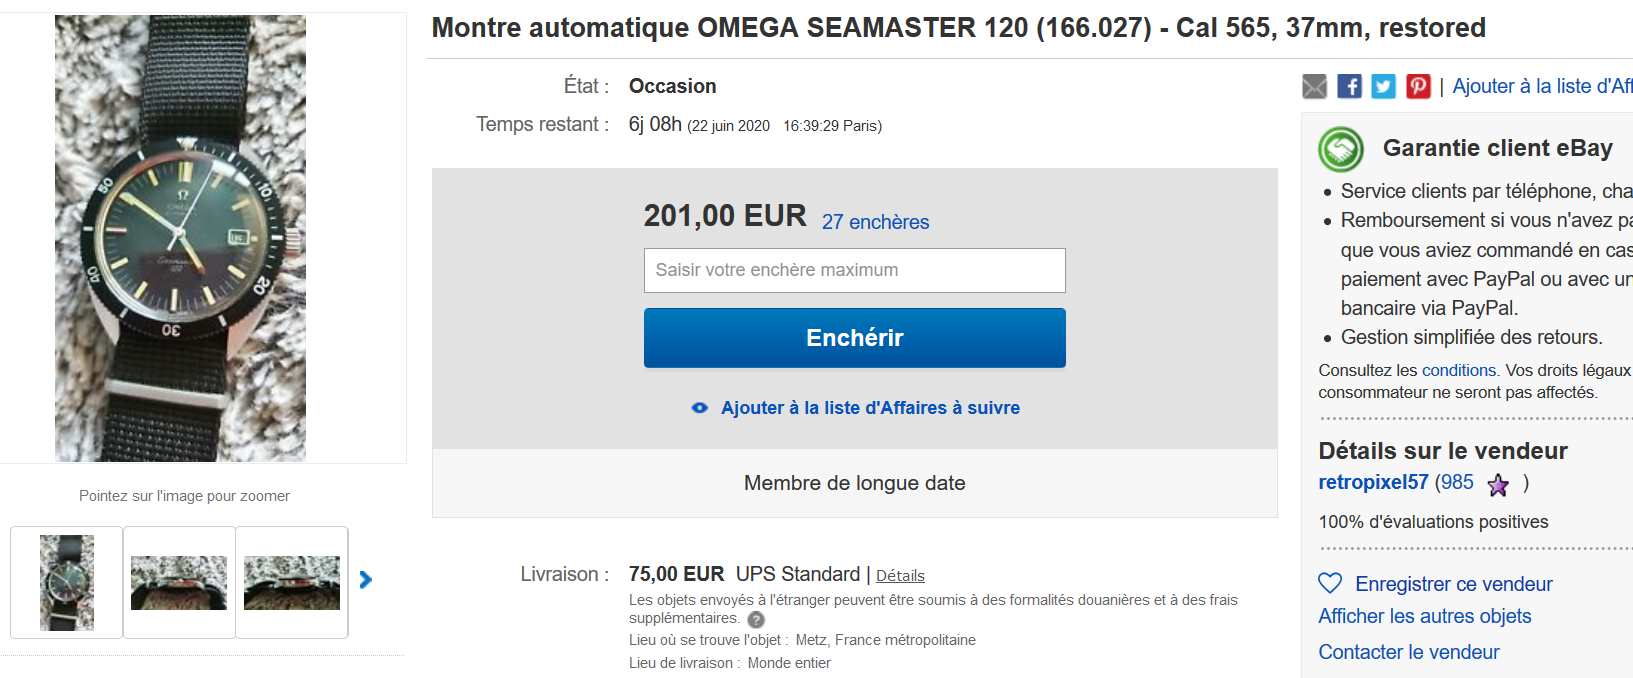Focus the maximum bid input field
This screenshot has width=1633, height=678.
click(854, 271)
